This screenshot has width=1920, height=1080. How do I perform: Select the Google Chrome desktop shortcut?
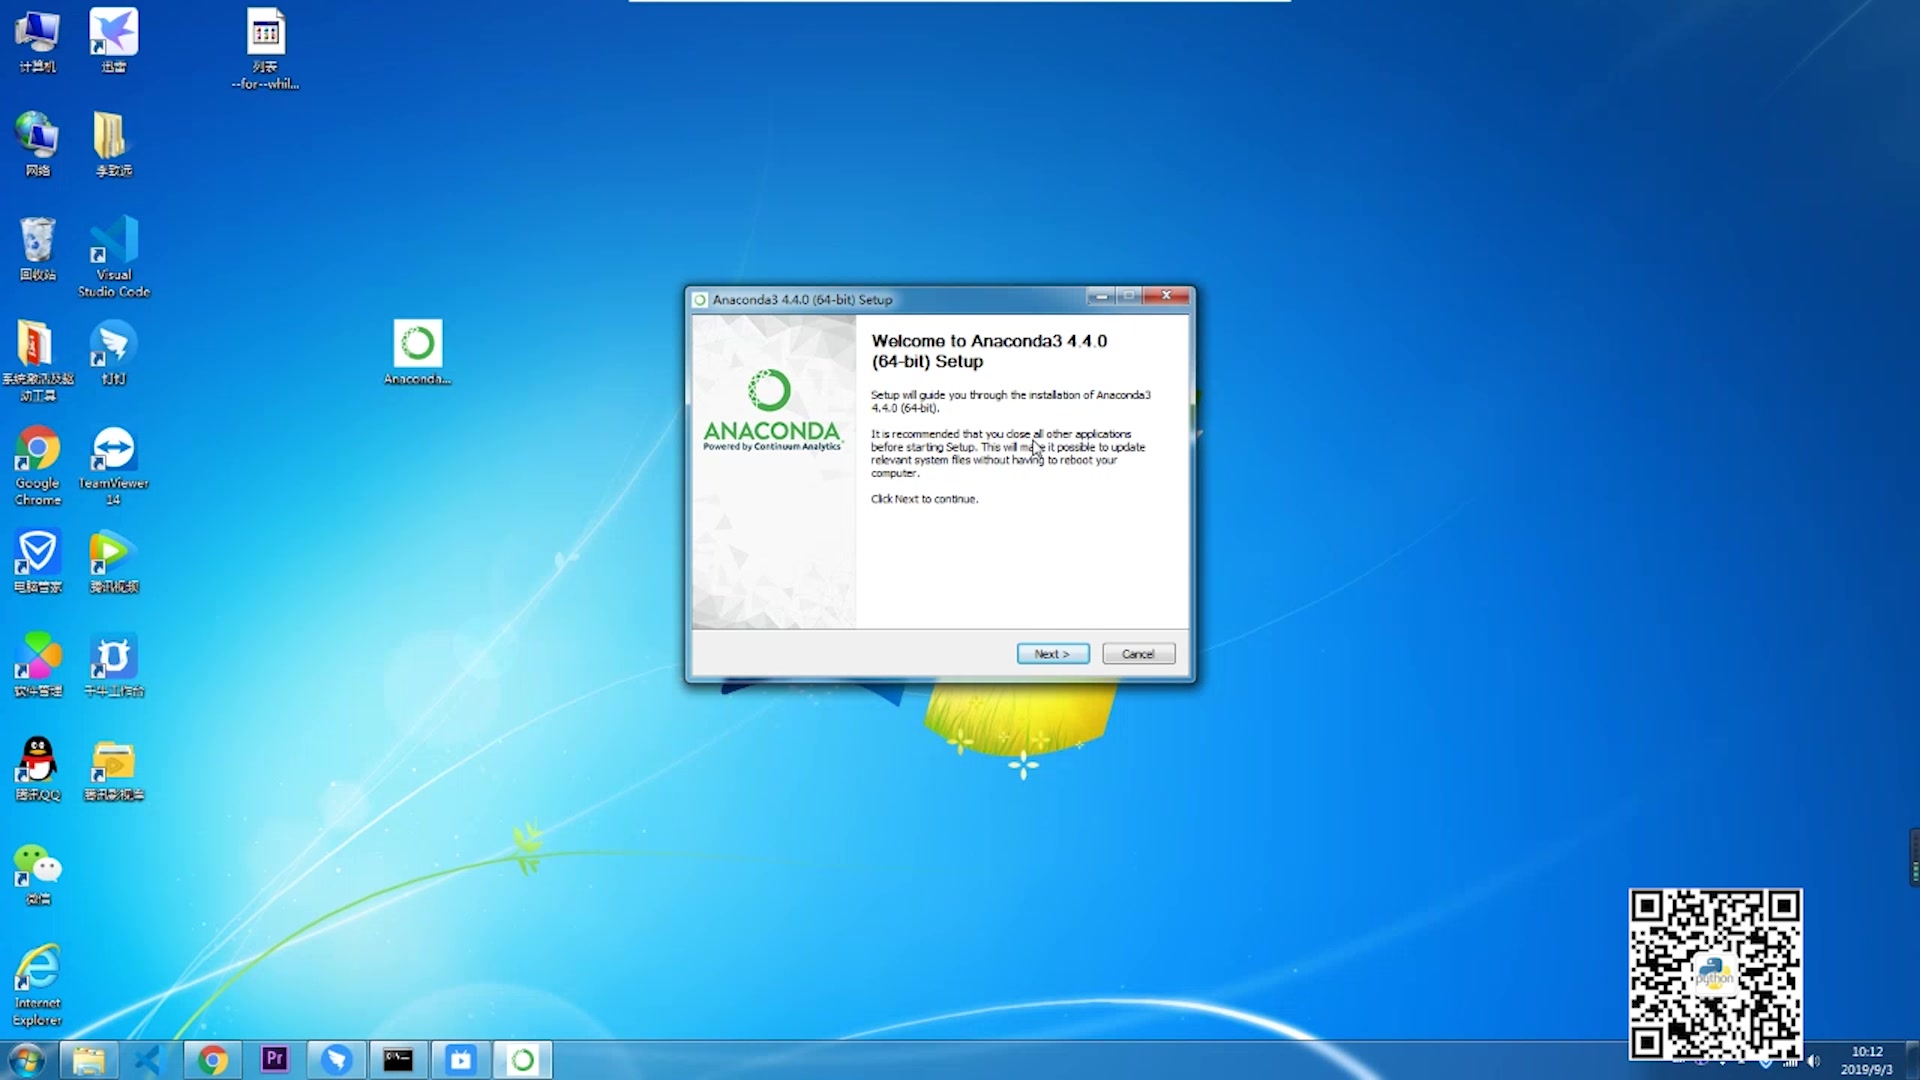pyautogui.click(x=37, y=451)
